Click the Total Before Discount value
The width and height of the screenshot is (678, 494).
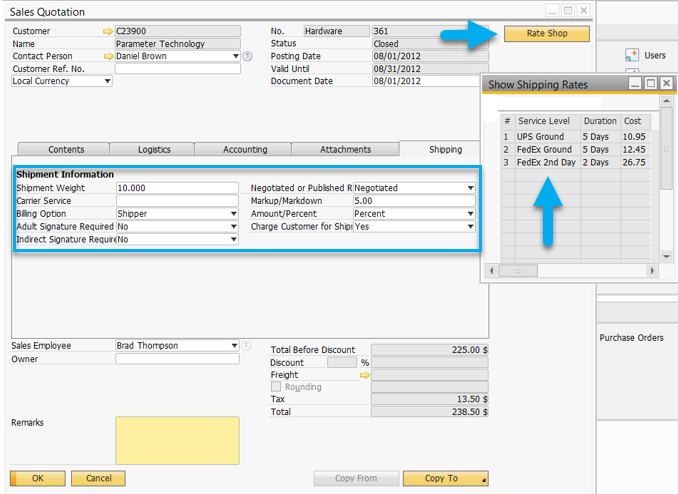[429, 350]
